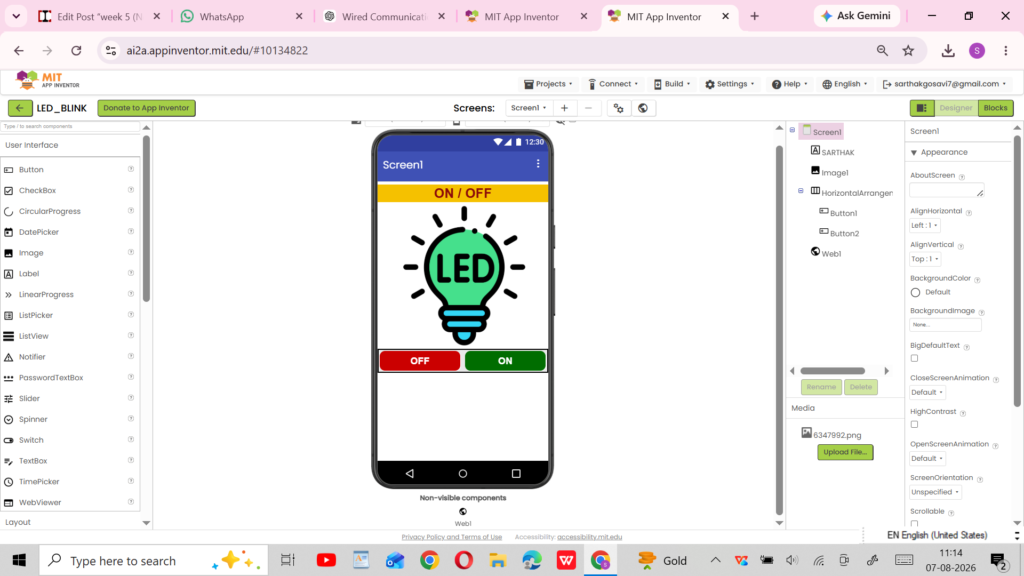
Task: Tap the phone preview recents square
Action: point(516,473)
